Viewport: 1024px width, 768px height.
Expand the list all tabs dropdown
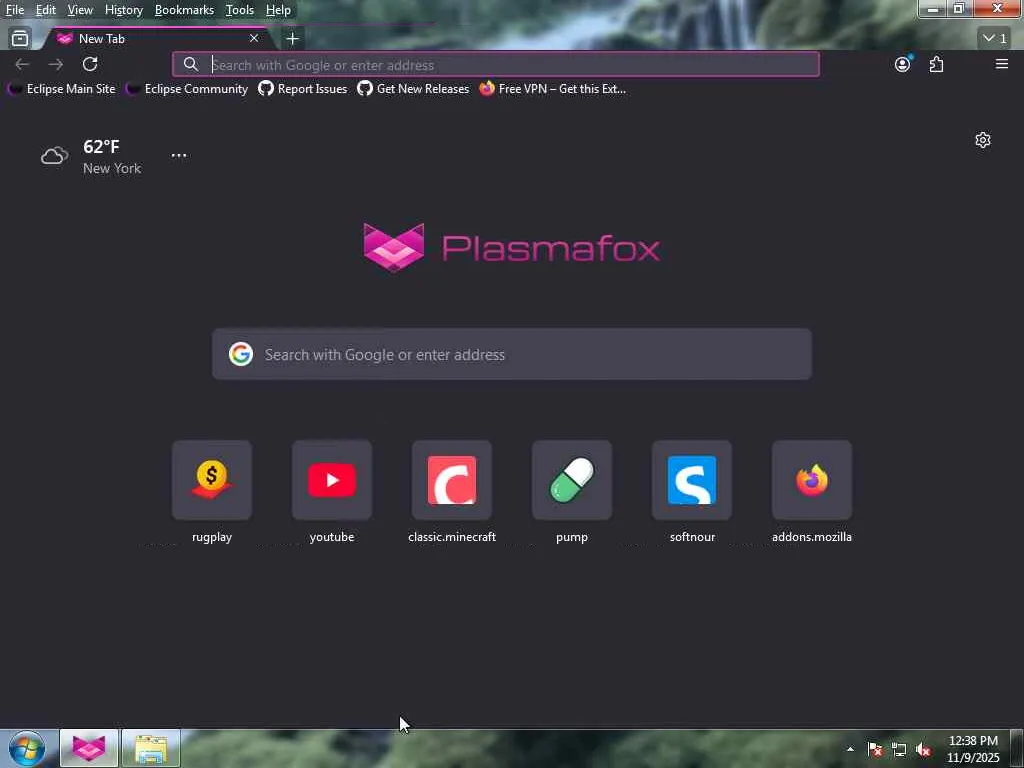(x=995, y=39)
